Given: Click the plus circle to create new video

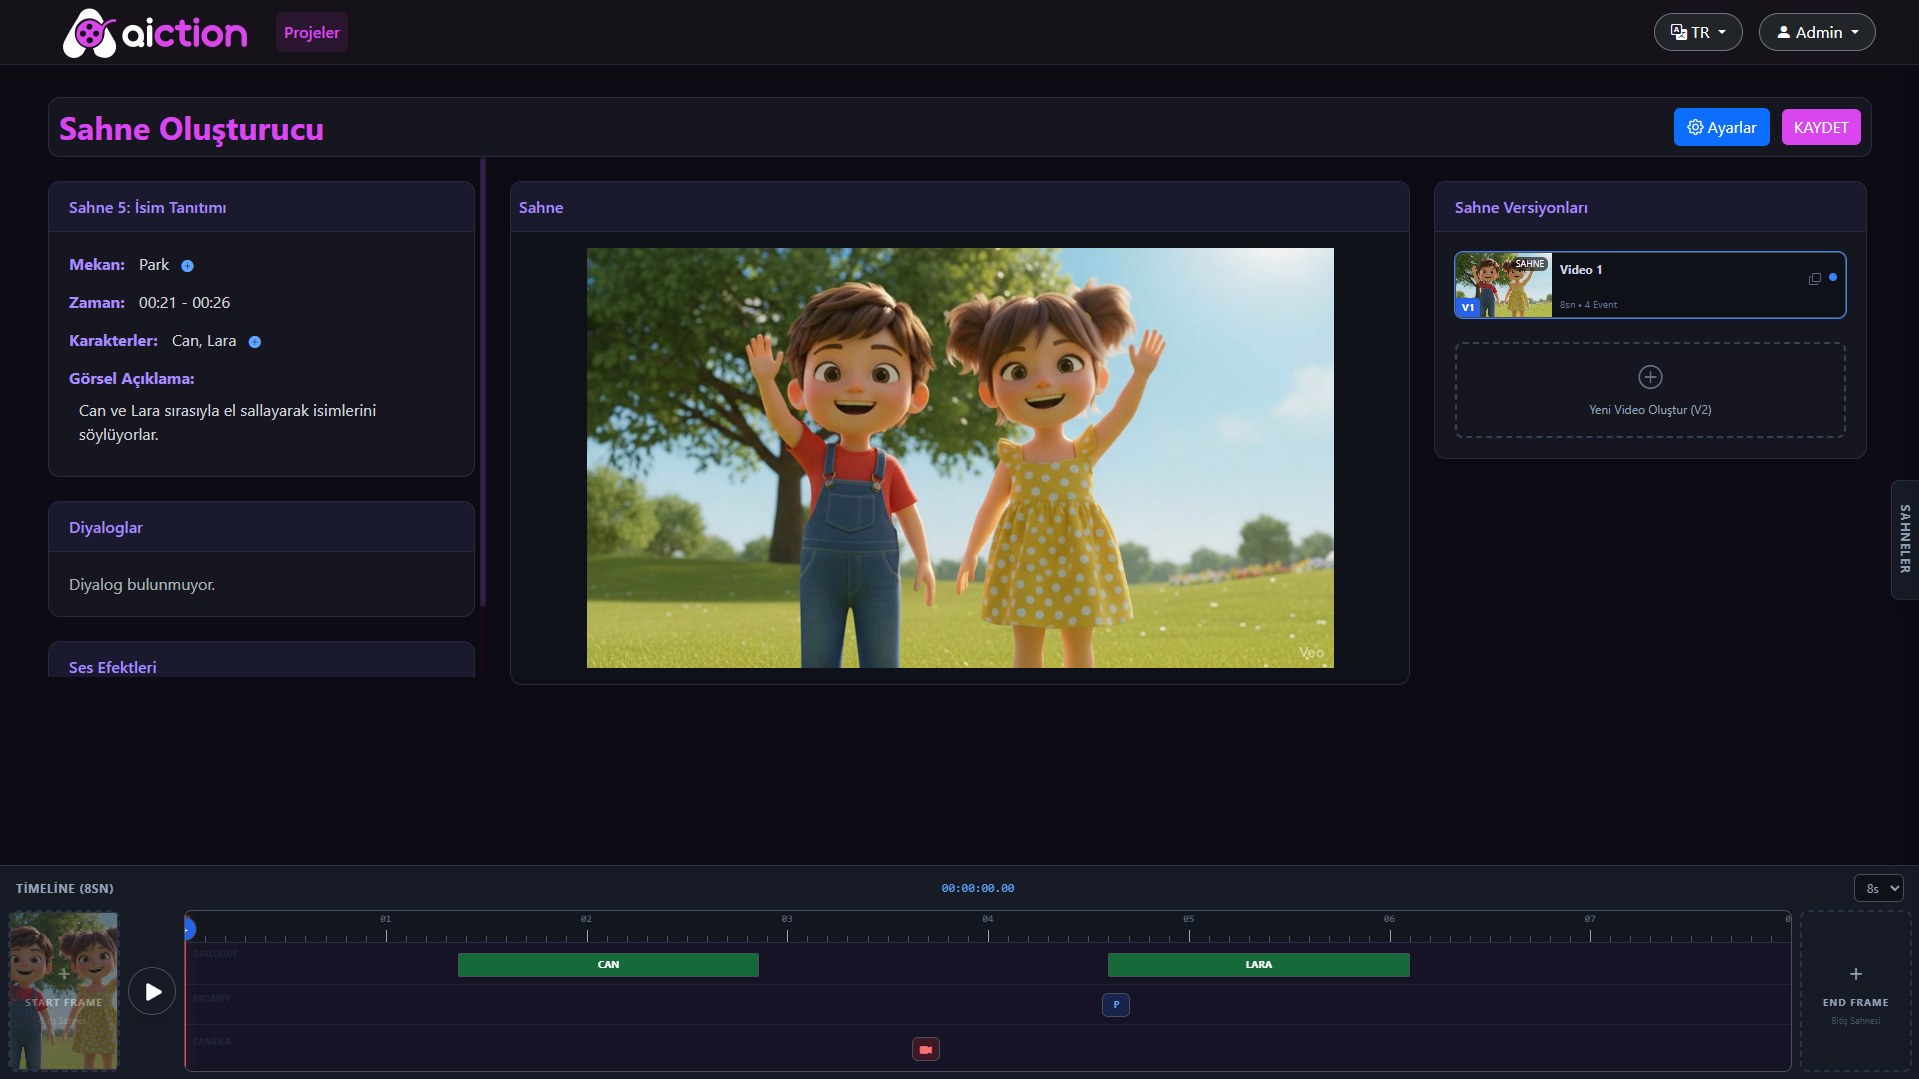Looking at the screenshot, I should 1650,377.
